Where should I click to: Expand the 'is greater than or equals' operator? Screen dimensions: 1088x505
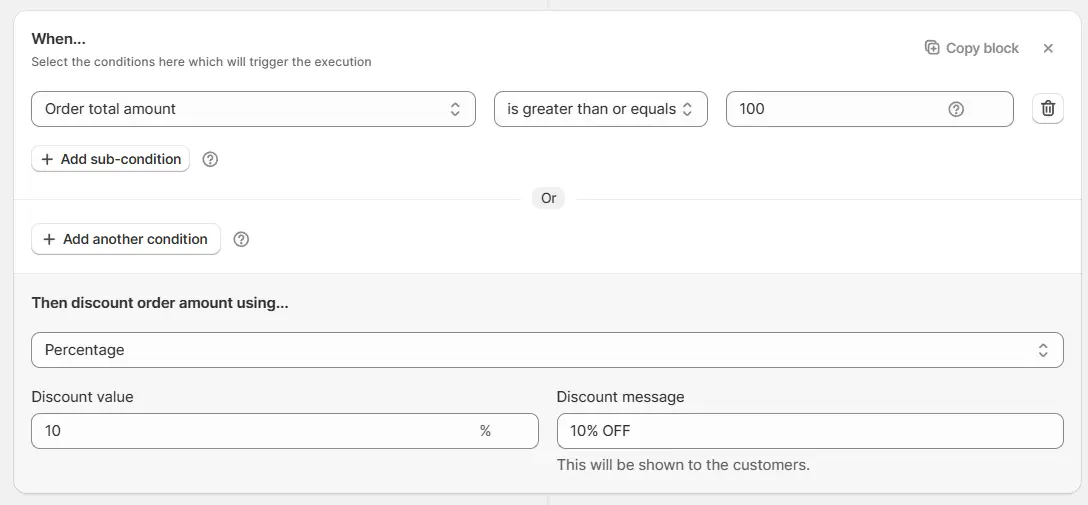tap(600, 109)
